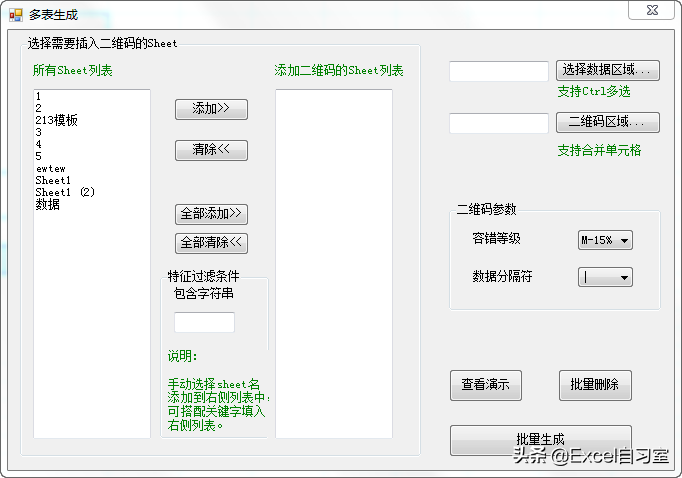Screen dimensions: 682x478
Task: Select sheet "4" in the list
Action: tap(92, 144)
